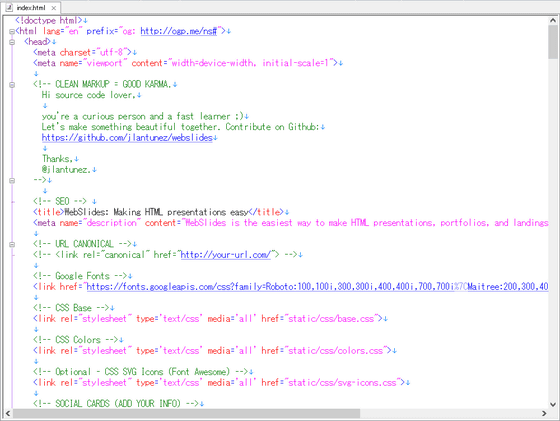Open the github.com/jlantunez/webslides link
The width and height of the screenshot is (560, 421).
(x=127, y=137)
